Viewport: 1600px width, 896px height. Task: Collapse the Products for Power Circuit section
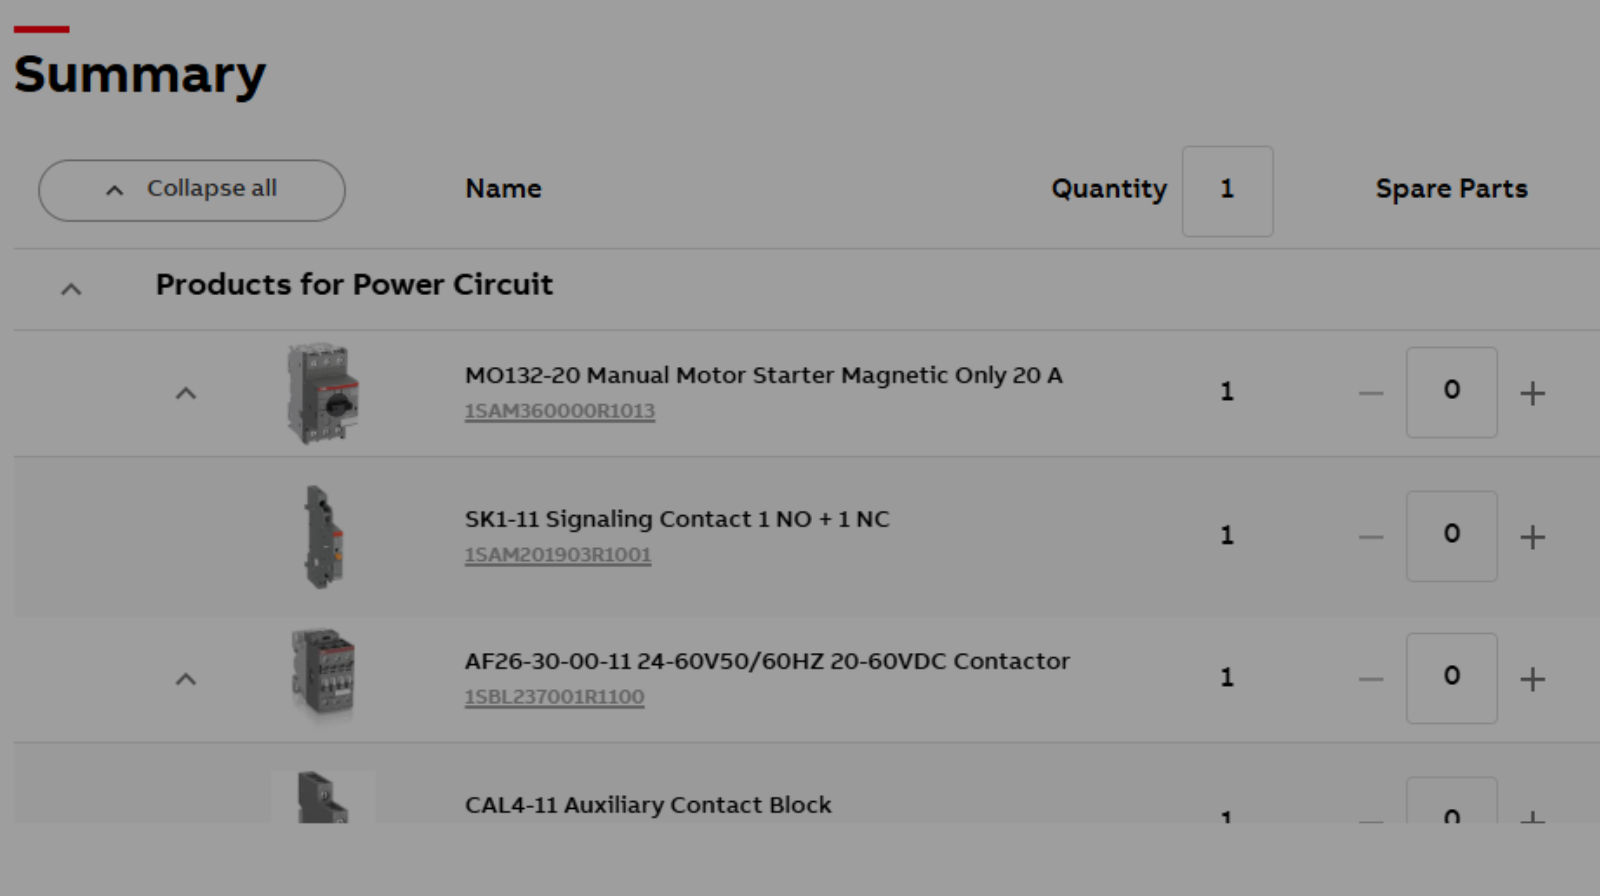[71, 289]
